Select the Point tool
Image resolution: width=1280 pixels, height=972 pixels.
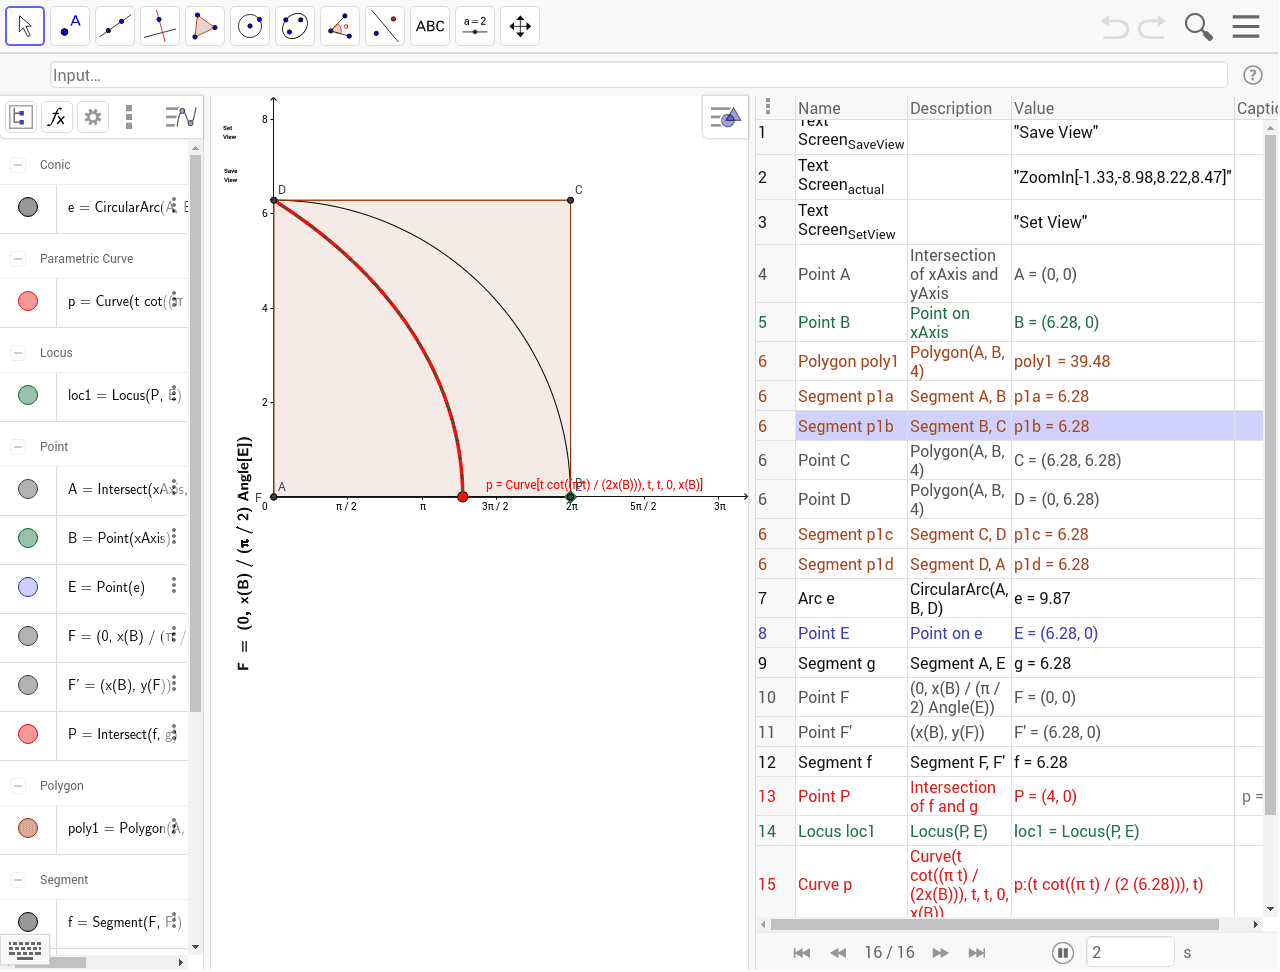(x=70, y=26)
